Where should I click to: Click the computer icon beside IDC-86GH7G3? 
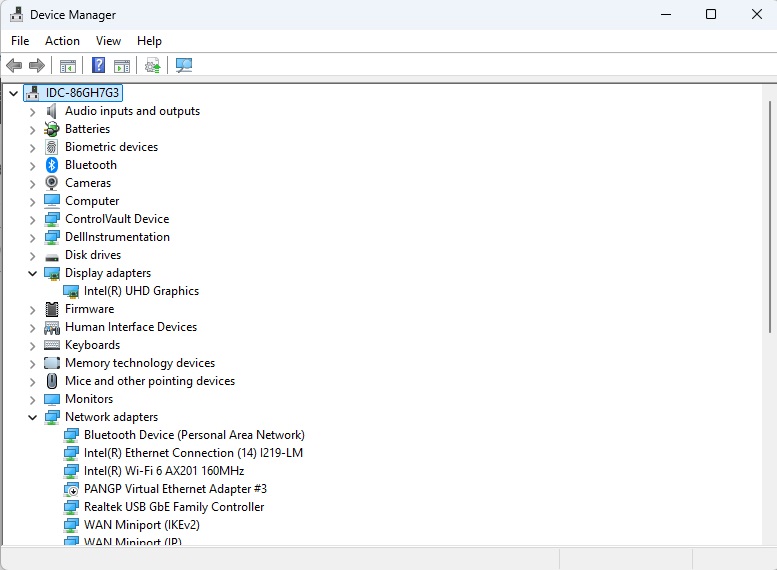pyautogui.click(x=33, y=93)
